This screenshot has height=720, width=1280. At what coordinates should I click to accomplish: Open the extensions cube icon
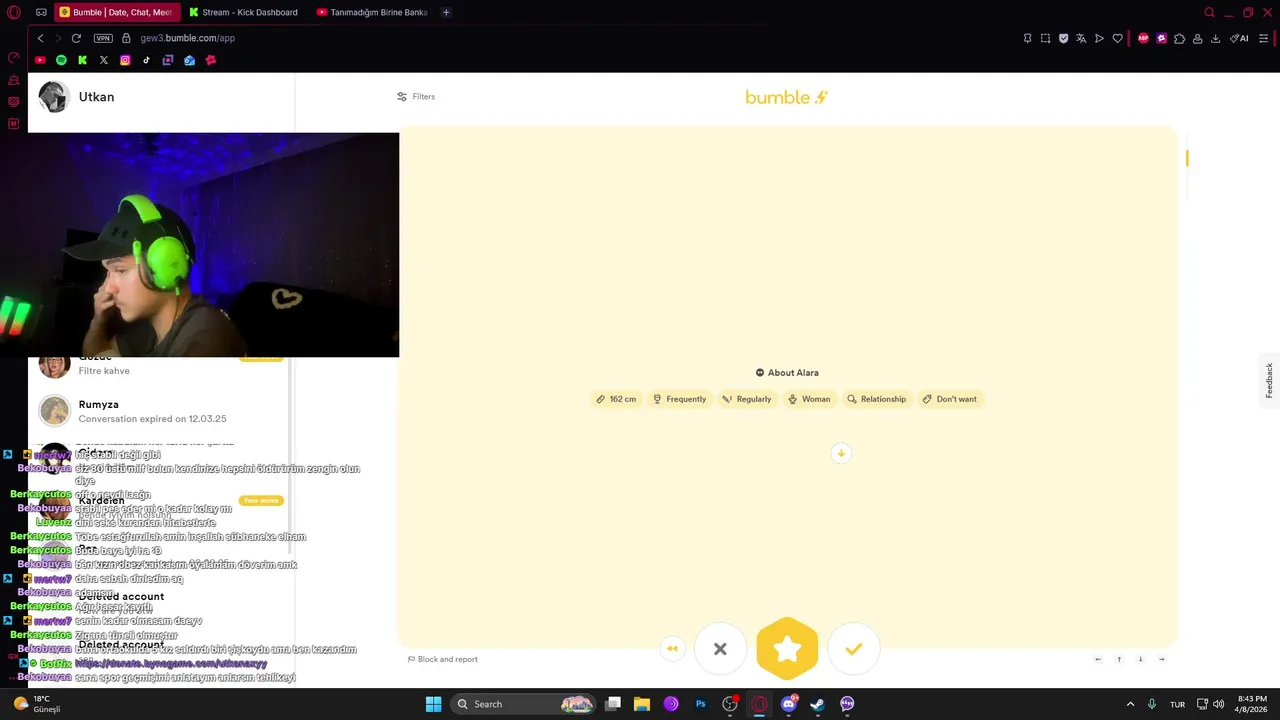point(1179,38)
